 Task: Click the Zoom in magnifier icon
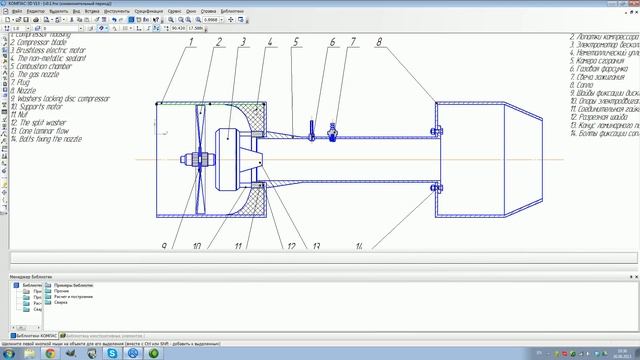pos(181,20)
